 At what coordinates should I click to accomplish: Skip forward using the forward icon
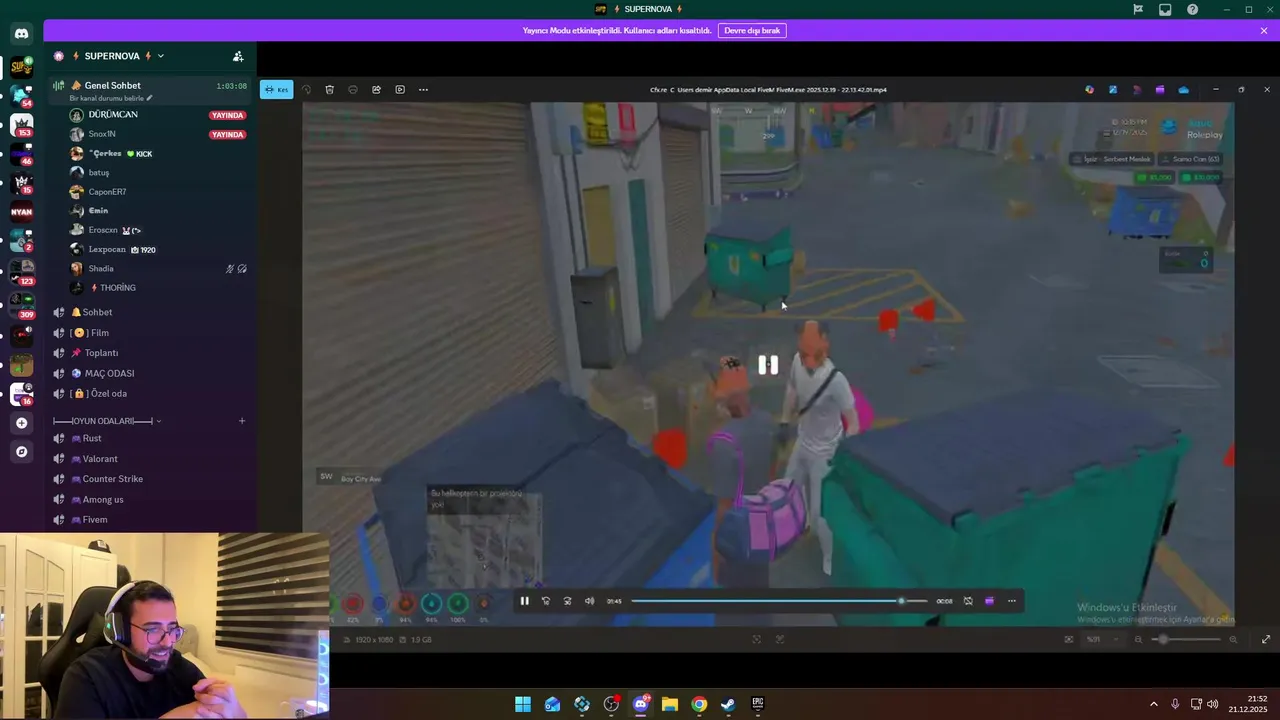point(568,601)
